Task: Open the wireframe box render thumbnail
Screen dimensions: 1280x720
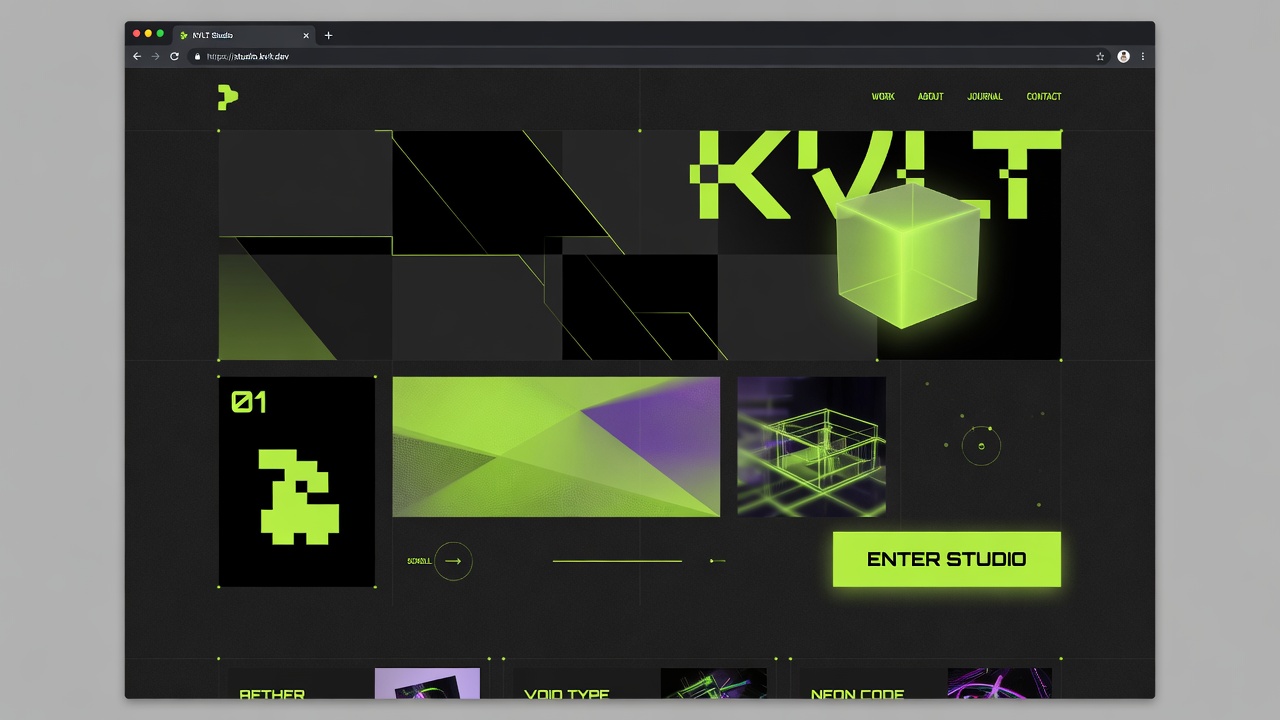Action: pos(811,447)
